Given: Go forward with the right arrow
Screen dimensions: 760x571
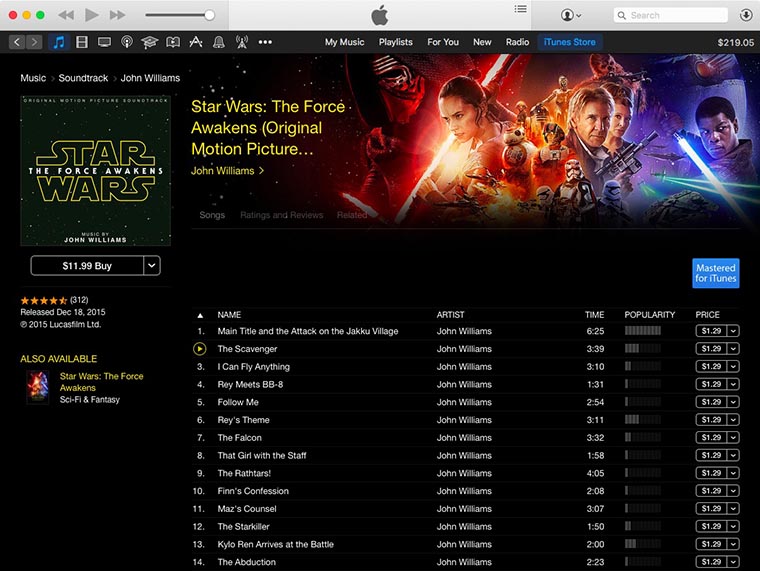Looking at the screenshot, I should pyautogui.click(x=34, y=42).
